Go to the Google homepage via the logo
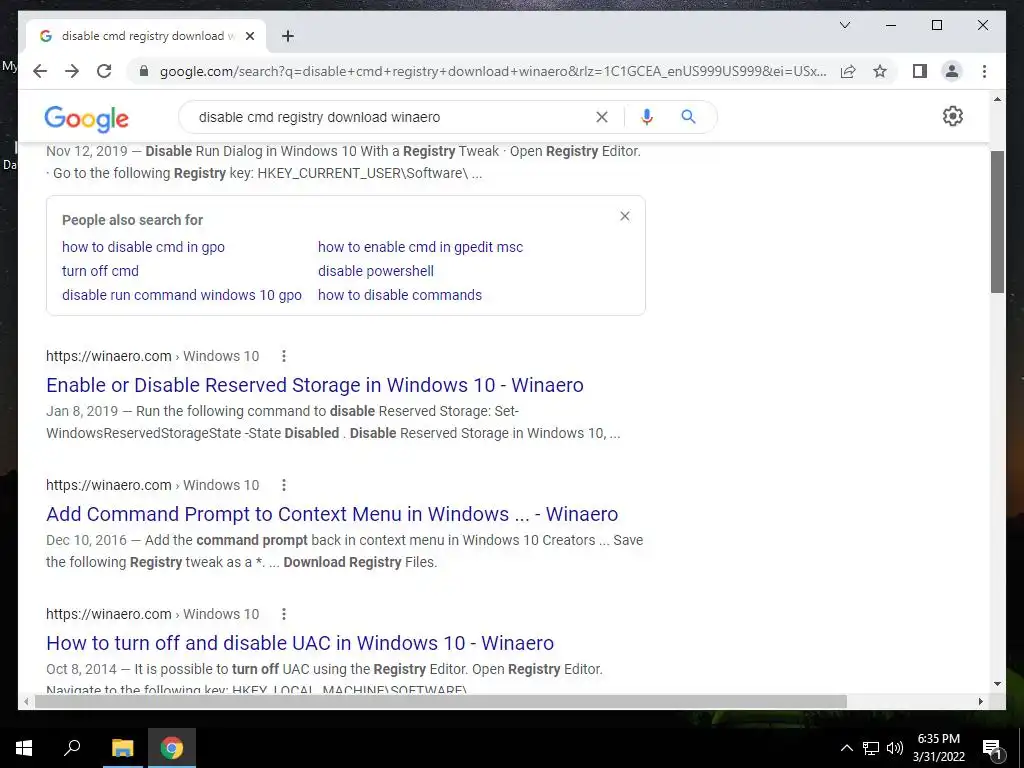The image size is (1024, 768). coord(86,119)
